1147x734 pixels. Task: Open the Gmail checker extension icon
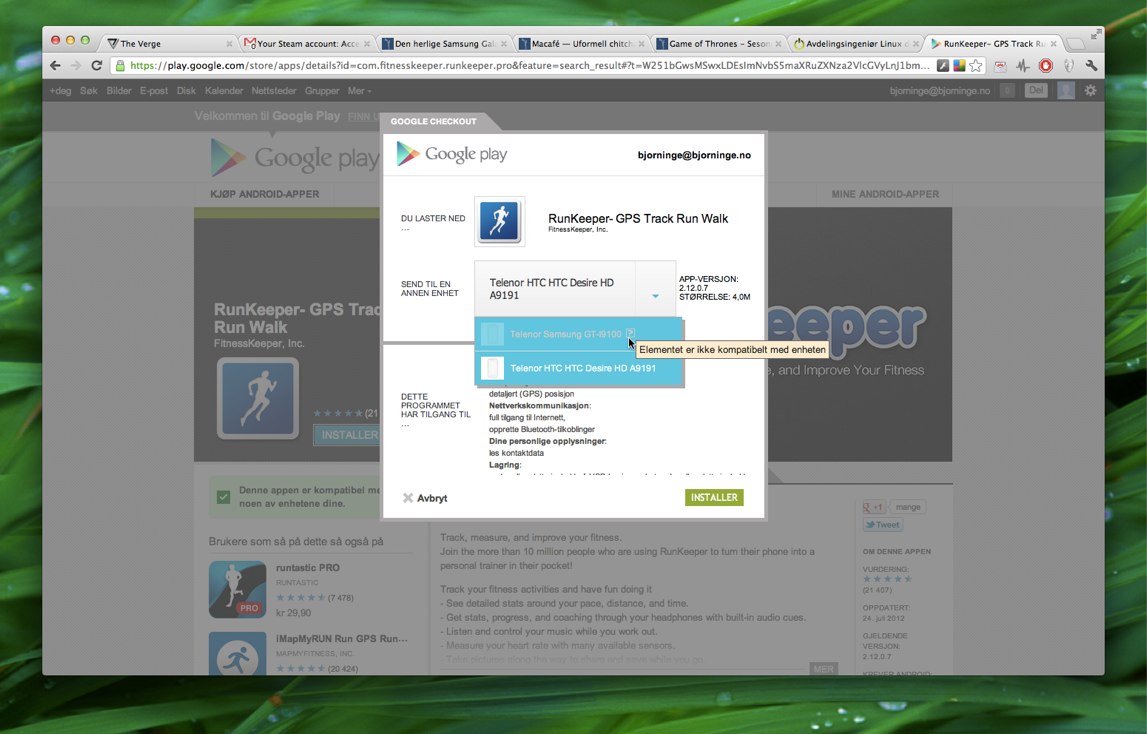click(1000, 66)
